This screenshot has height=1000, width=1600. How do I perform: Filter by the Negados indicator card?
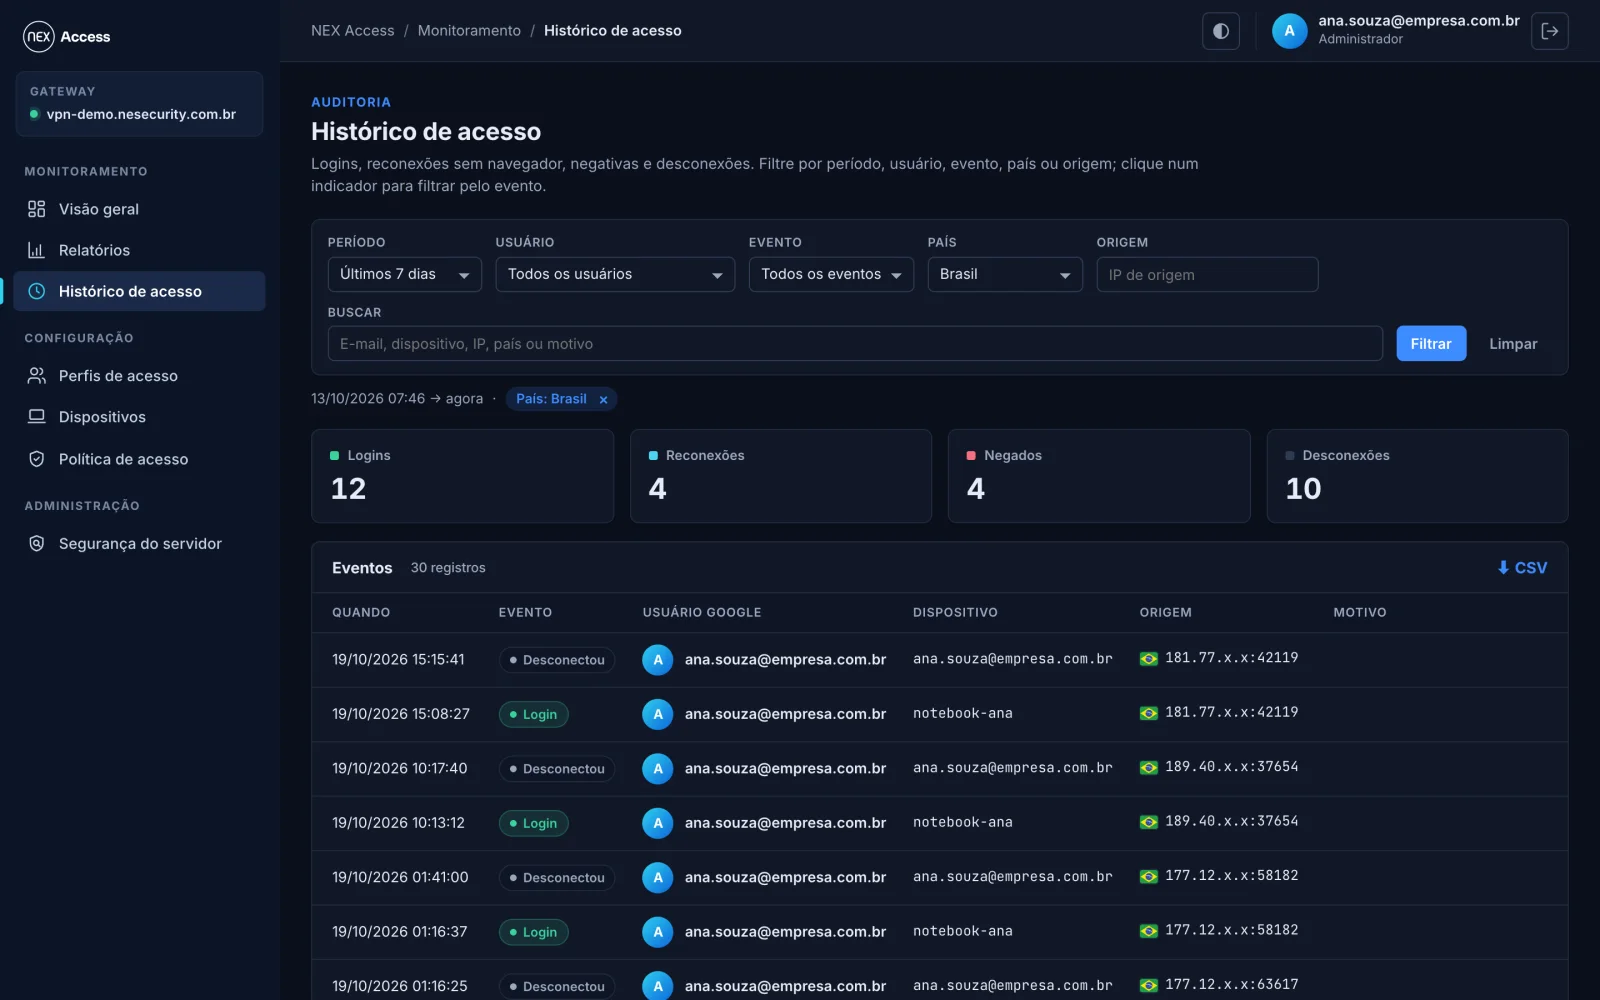[x=1099, y=476]
